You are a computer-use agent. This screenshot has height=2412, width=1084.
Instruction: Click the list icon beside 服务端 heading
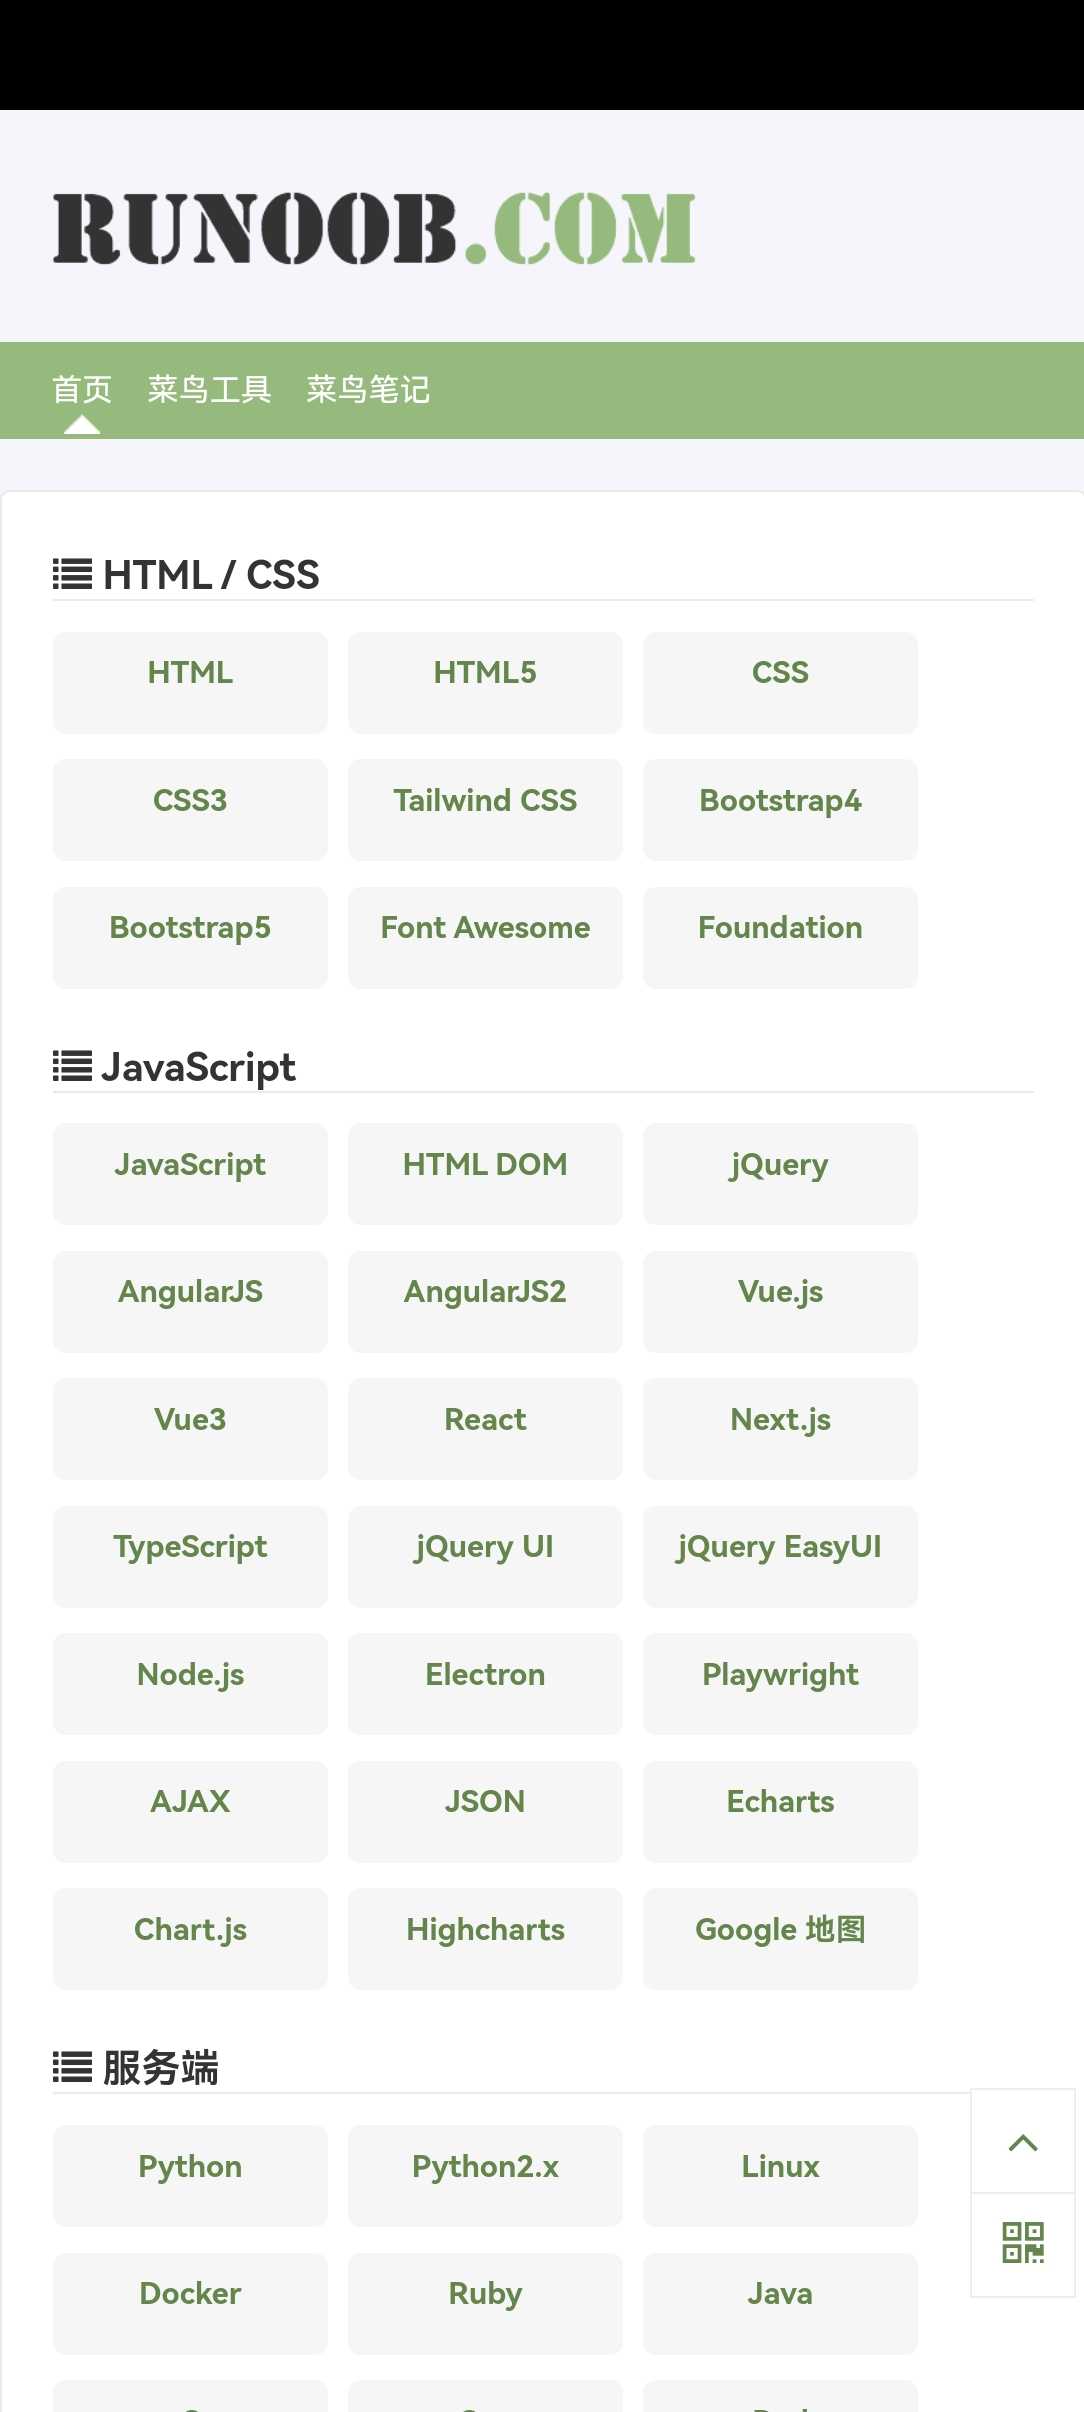pyautogui.click(x=72, y=2067)
